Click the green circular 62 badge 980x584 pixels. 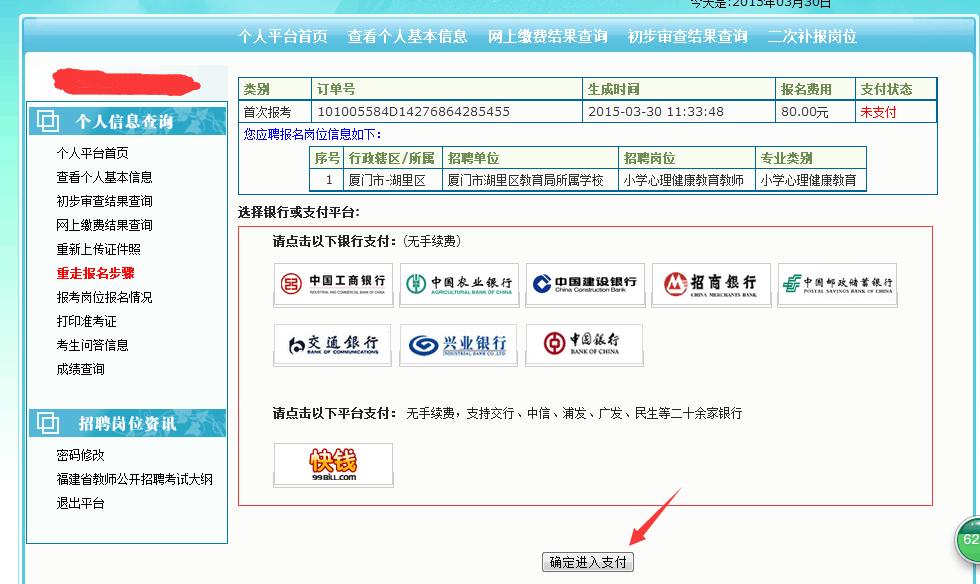[x=969, y=540]
